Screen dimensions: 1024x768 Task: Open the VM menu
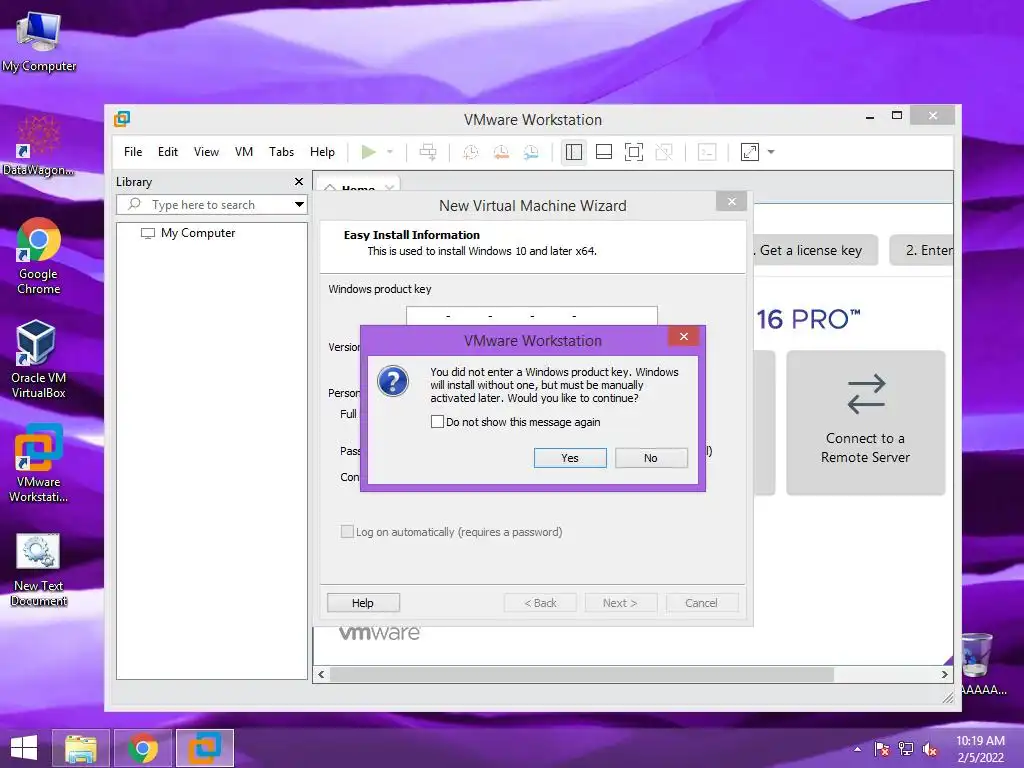[x=244, y=152]
